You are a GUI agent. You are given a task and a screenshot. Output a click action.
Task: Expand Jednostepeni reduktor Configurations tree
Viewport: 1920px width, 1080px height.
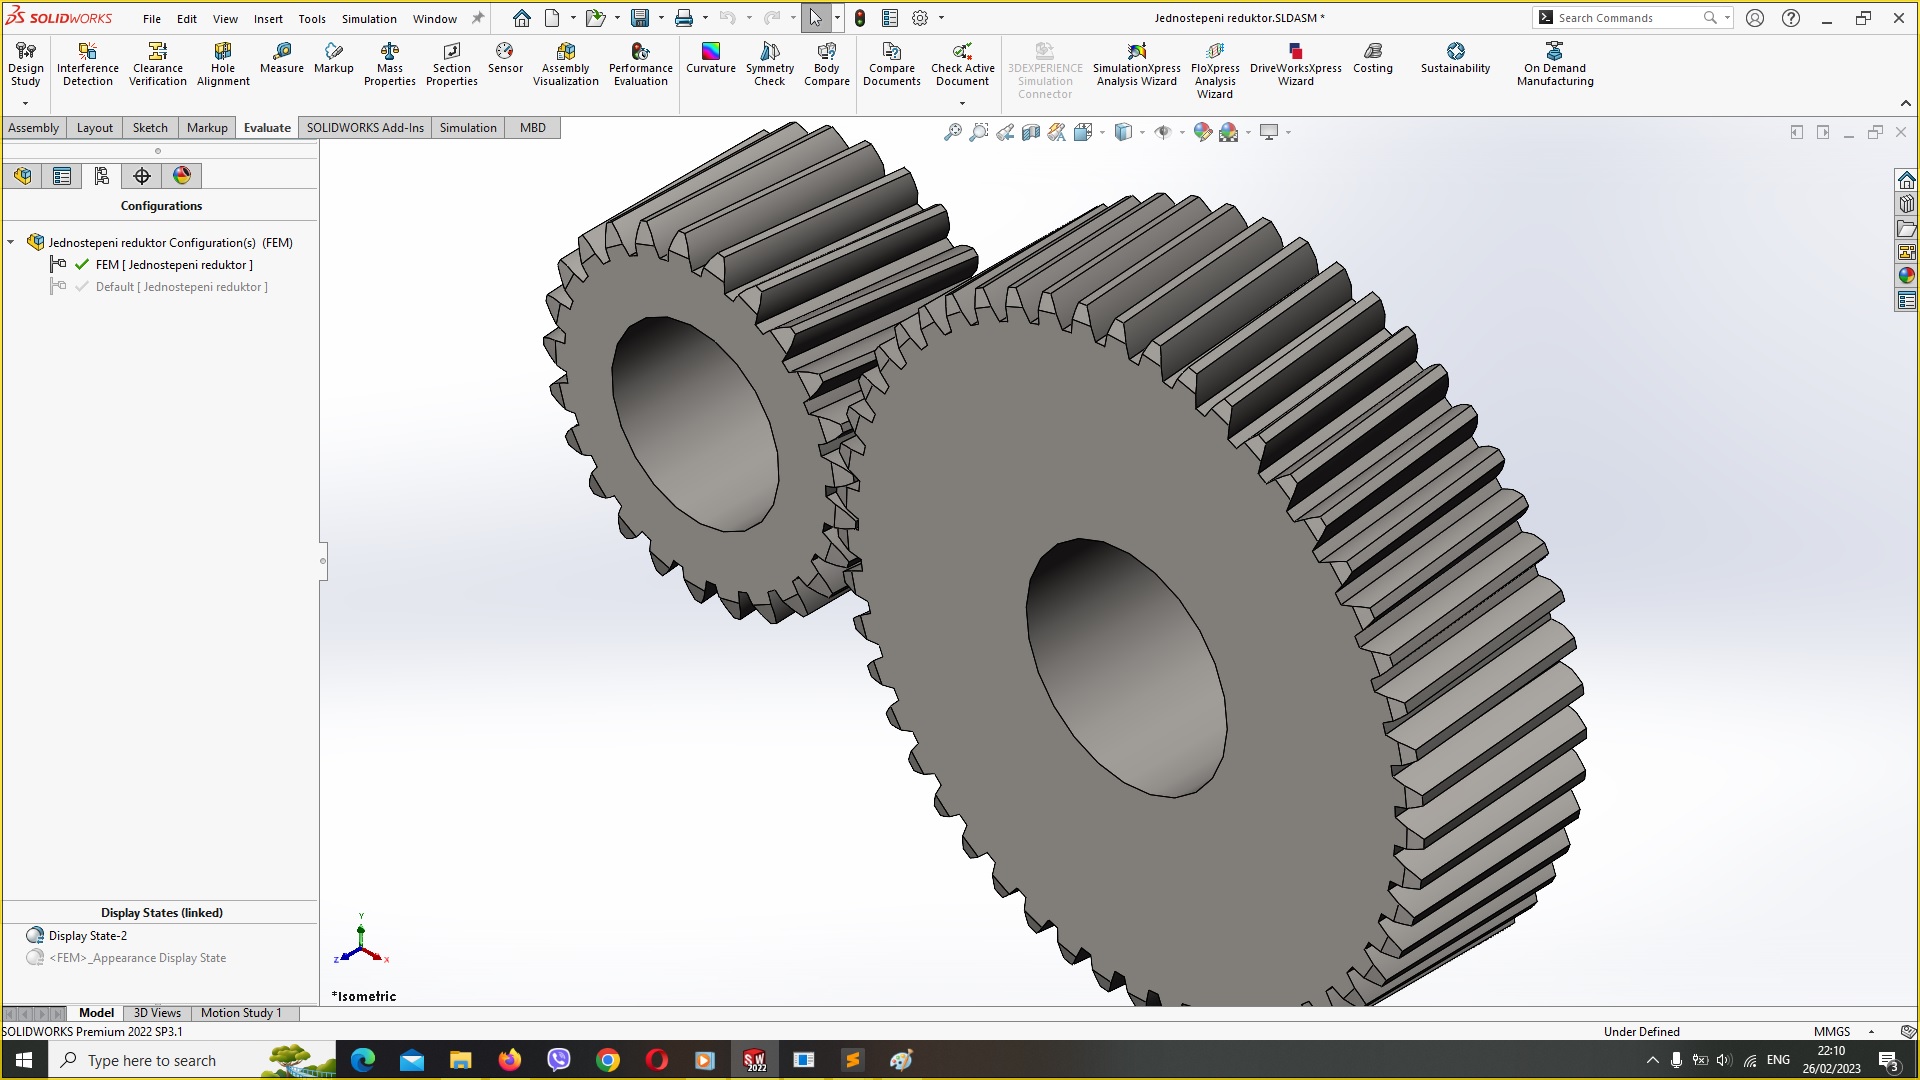(11, 241)
